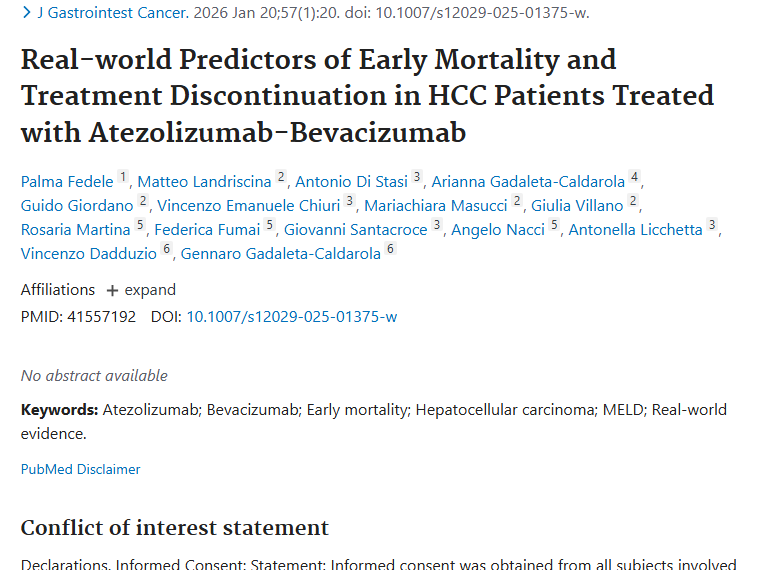
Task: Open the PubMed Disclaimer link
Action: [80, 469]
